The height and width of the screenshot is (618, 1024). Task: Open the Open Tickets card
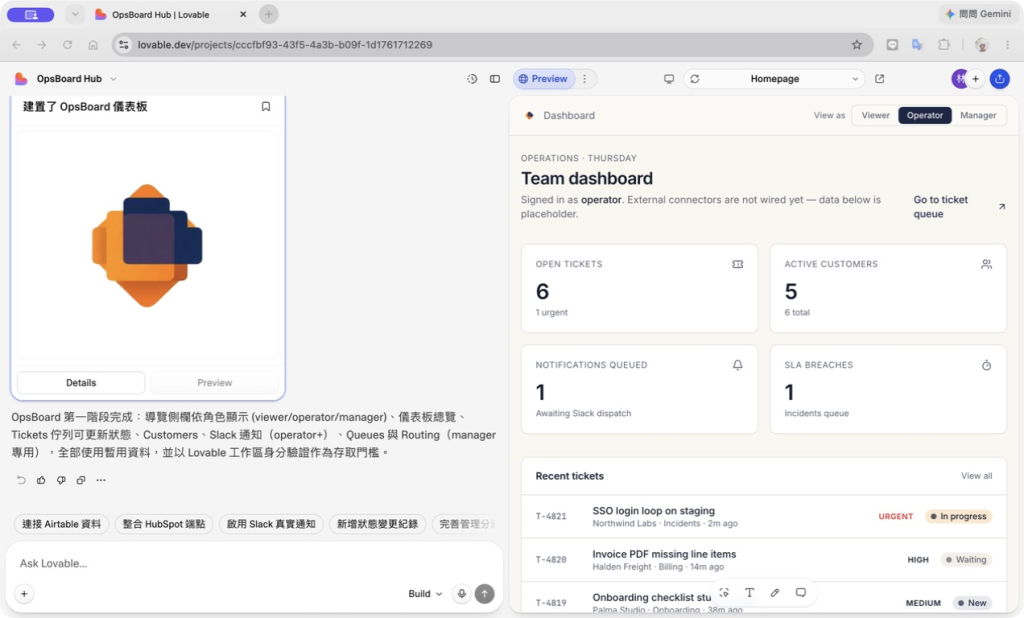point(639,288)
